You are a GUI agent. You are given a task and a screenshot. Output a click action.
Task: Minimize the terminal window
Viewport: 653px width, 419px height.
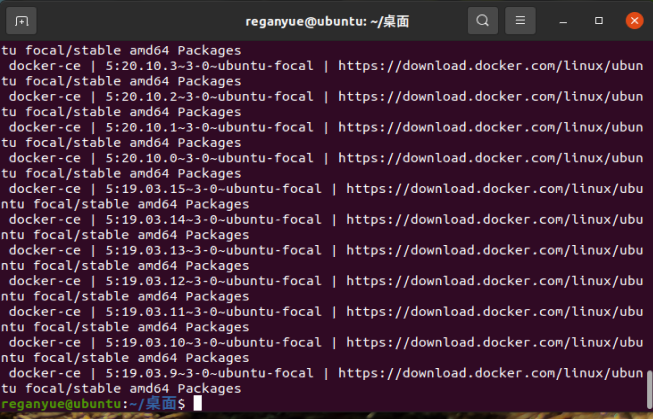pyautogui.click(x=563, y=21)
